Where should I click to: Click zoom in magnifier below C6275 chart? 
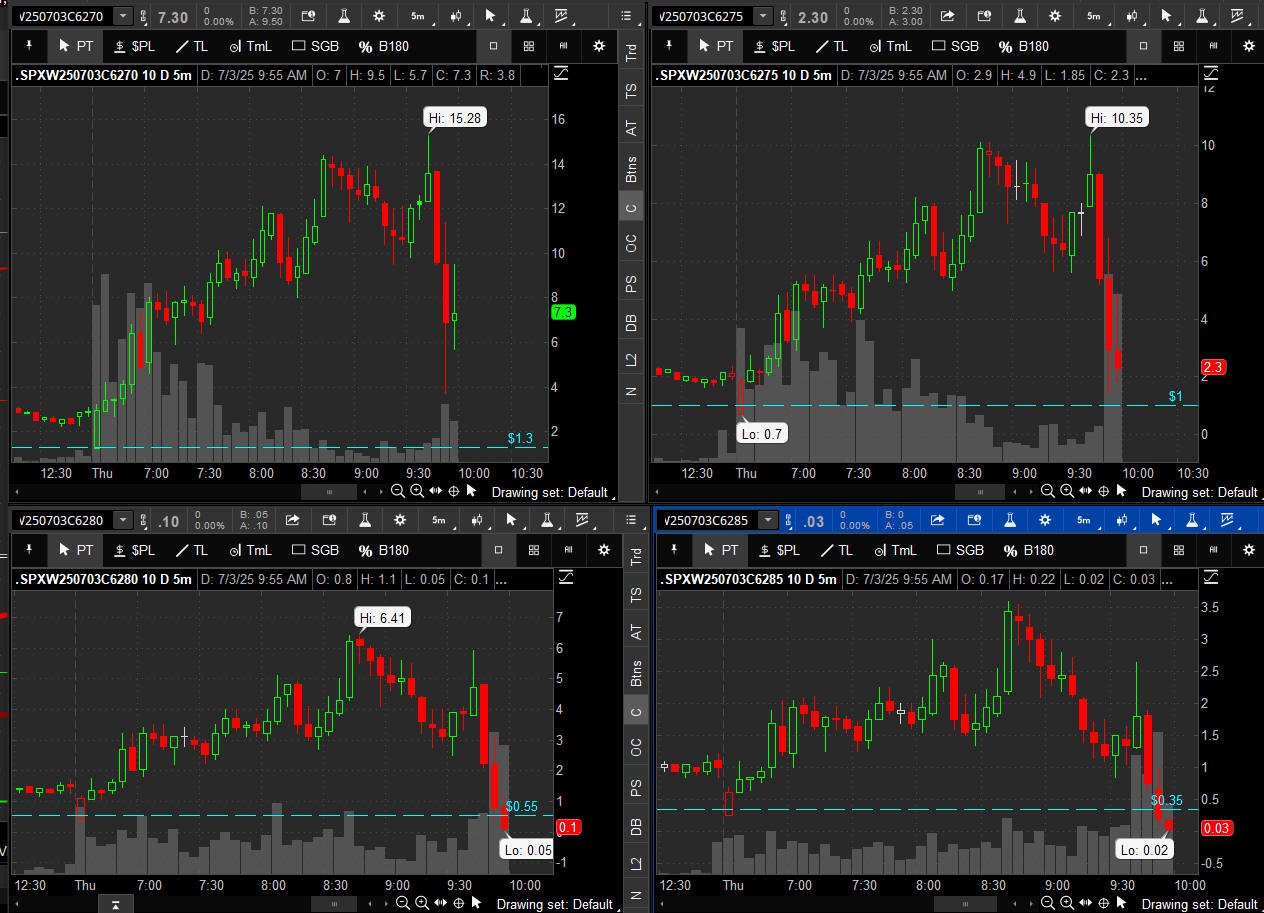[x=1067, y=491]
